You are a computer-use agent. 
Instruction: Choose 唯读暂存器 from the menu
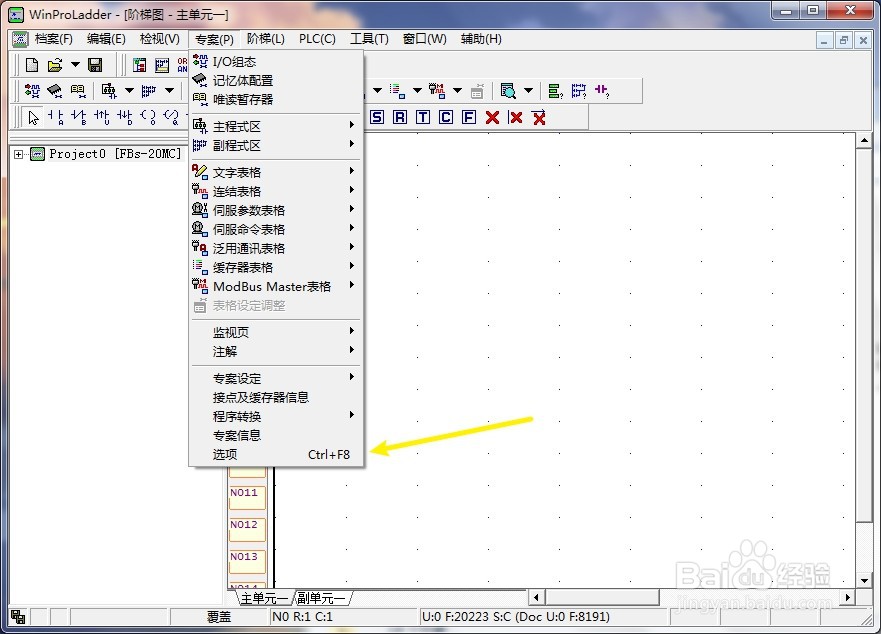[276, 99]
